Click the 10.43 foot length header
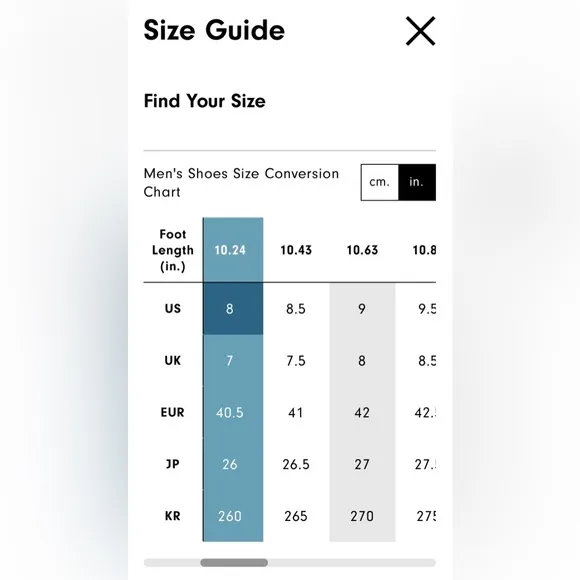 click(x=296, y=250)
